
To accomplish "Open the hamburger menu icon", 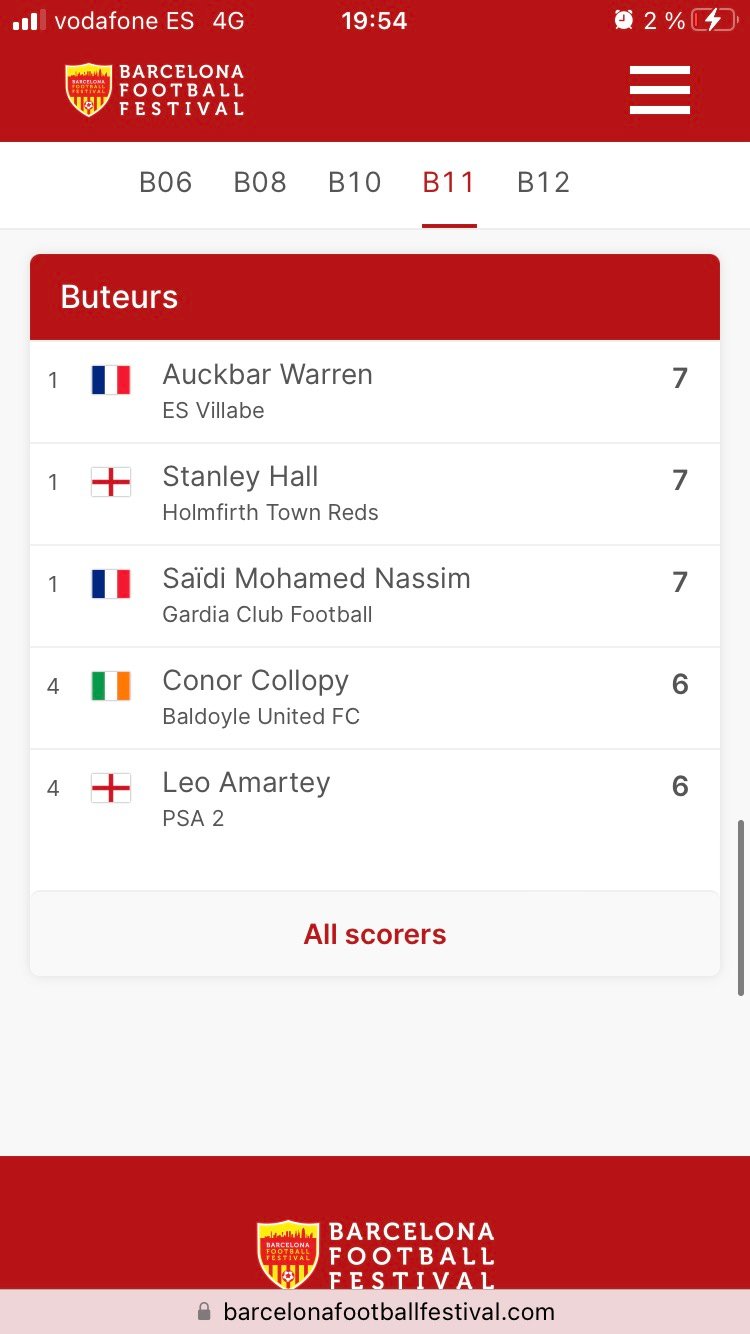I will (660, 90).
